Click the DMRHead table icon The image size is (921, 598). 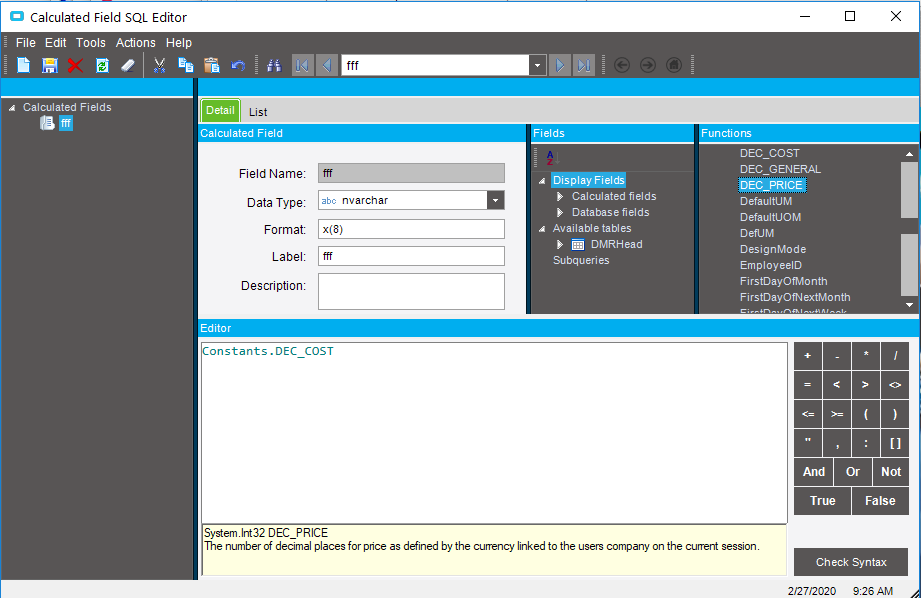coord(578,244)
